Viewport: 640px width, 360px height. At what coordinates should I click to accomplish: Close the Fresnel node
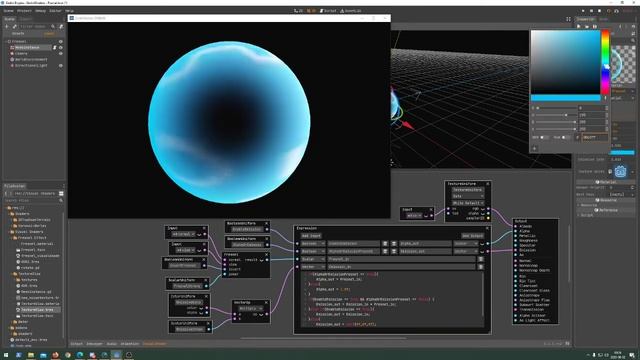point(267,254)
